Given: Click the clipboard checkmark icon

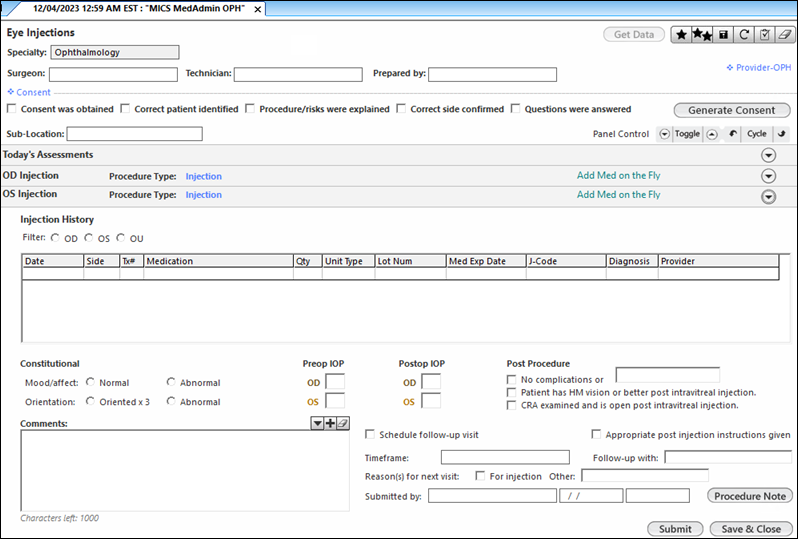Looking at the screenshot, I should 764,35.
